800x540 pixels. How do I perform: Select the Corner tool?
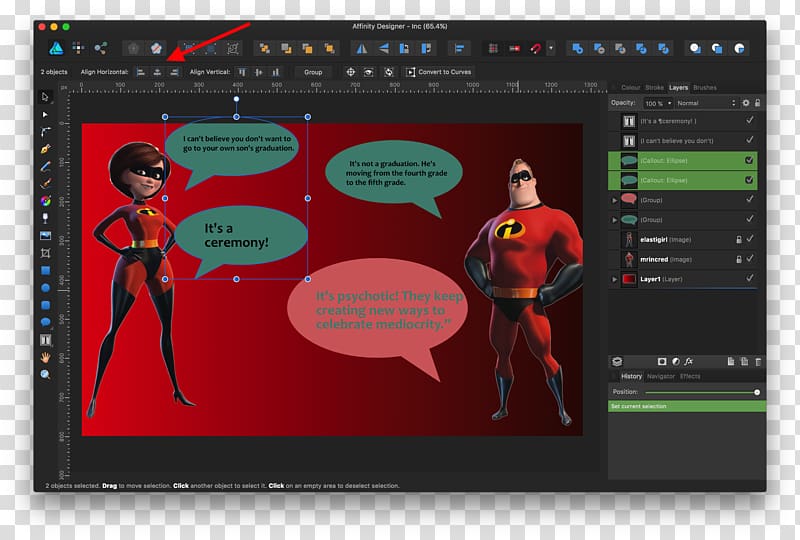45,132
